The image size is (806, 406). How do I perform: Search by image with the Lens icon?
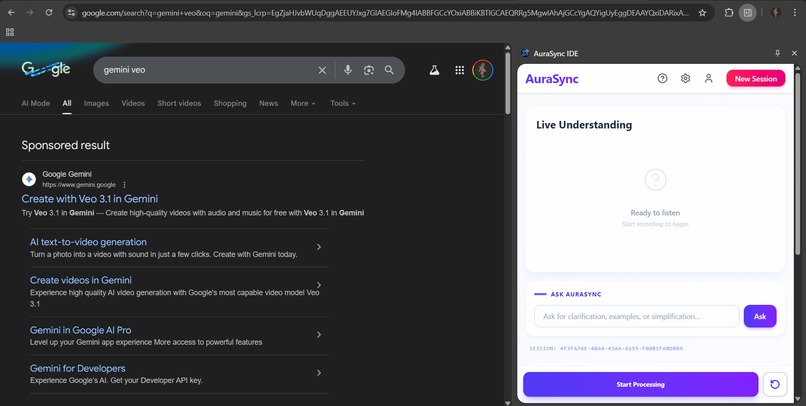pos(369,70)
